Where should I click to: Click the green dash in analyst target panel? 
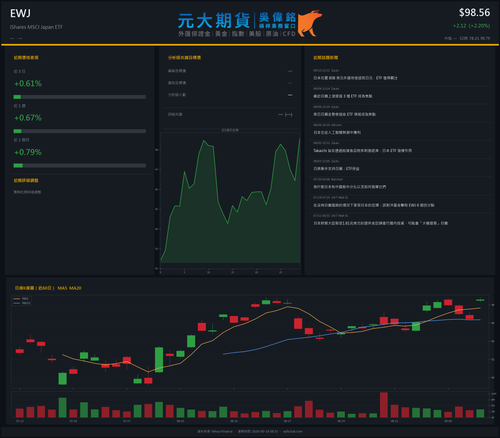290,71
